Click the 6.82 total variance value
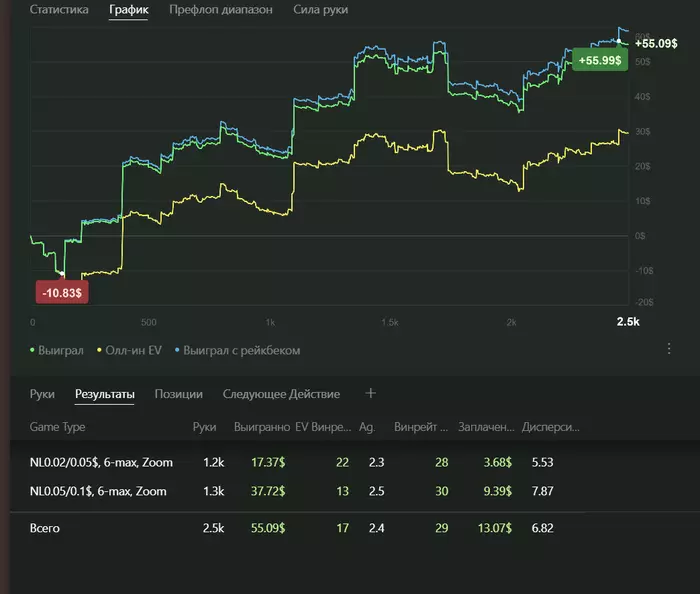 [x=542, y=528]
